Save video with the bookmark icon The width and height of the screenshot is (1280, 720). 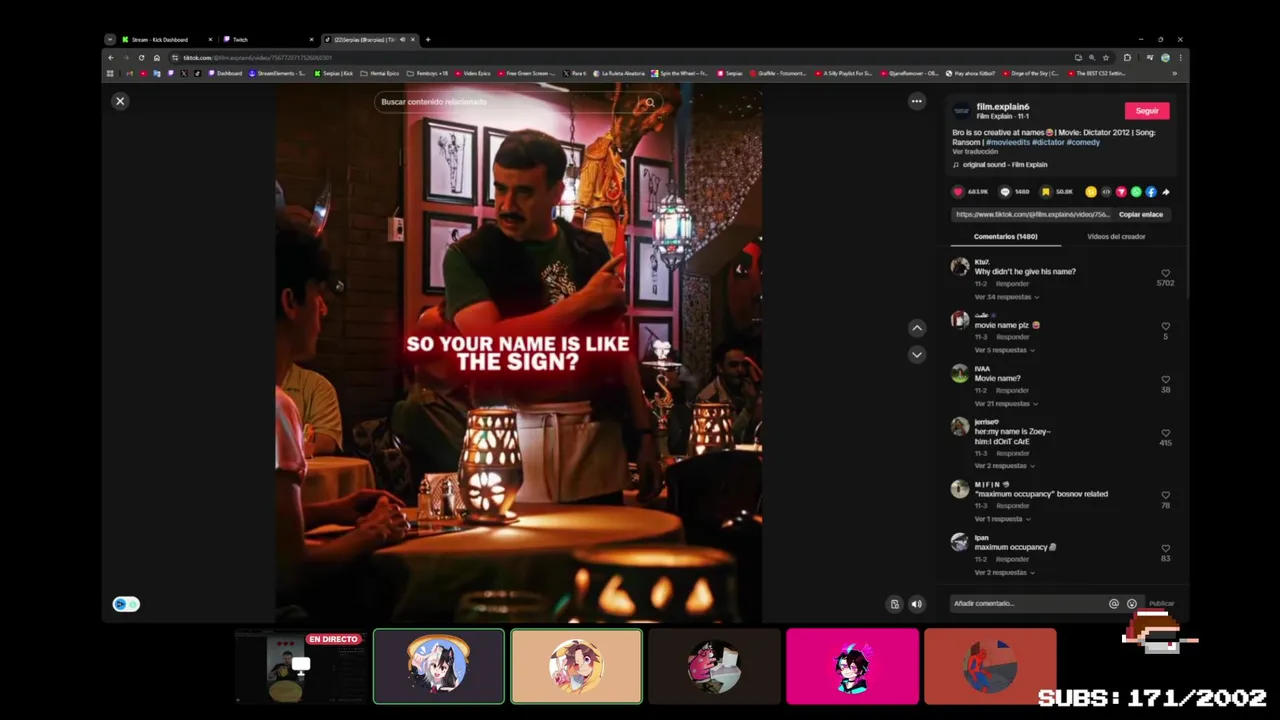point(1046,192)
